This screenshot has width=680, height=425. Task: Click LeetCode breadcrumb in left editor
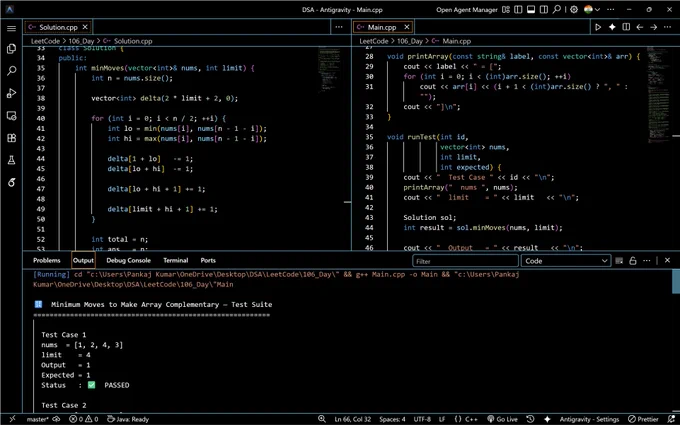(45, 41)
